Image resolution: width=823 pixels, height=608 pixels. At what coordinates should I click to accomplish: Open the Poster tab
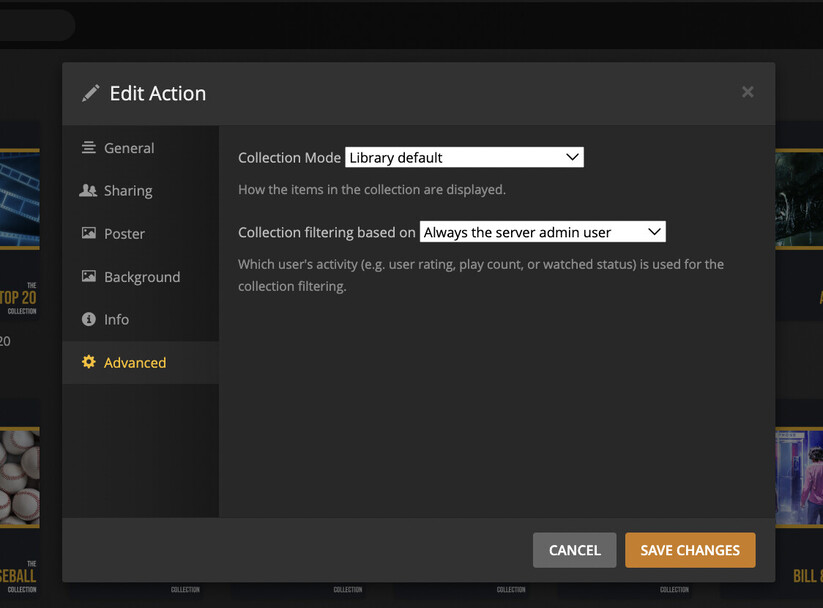pyautogui.click(x=140, y=234)
